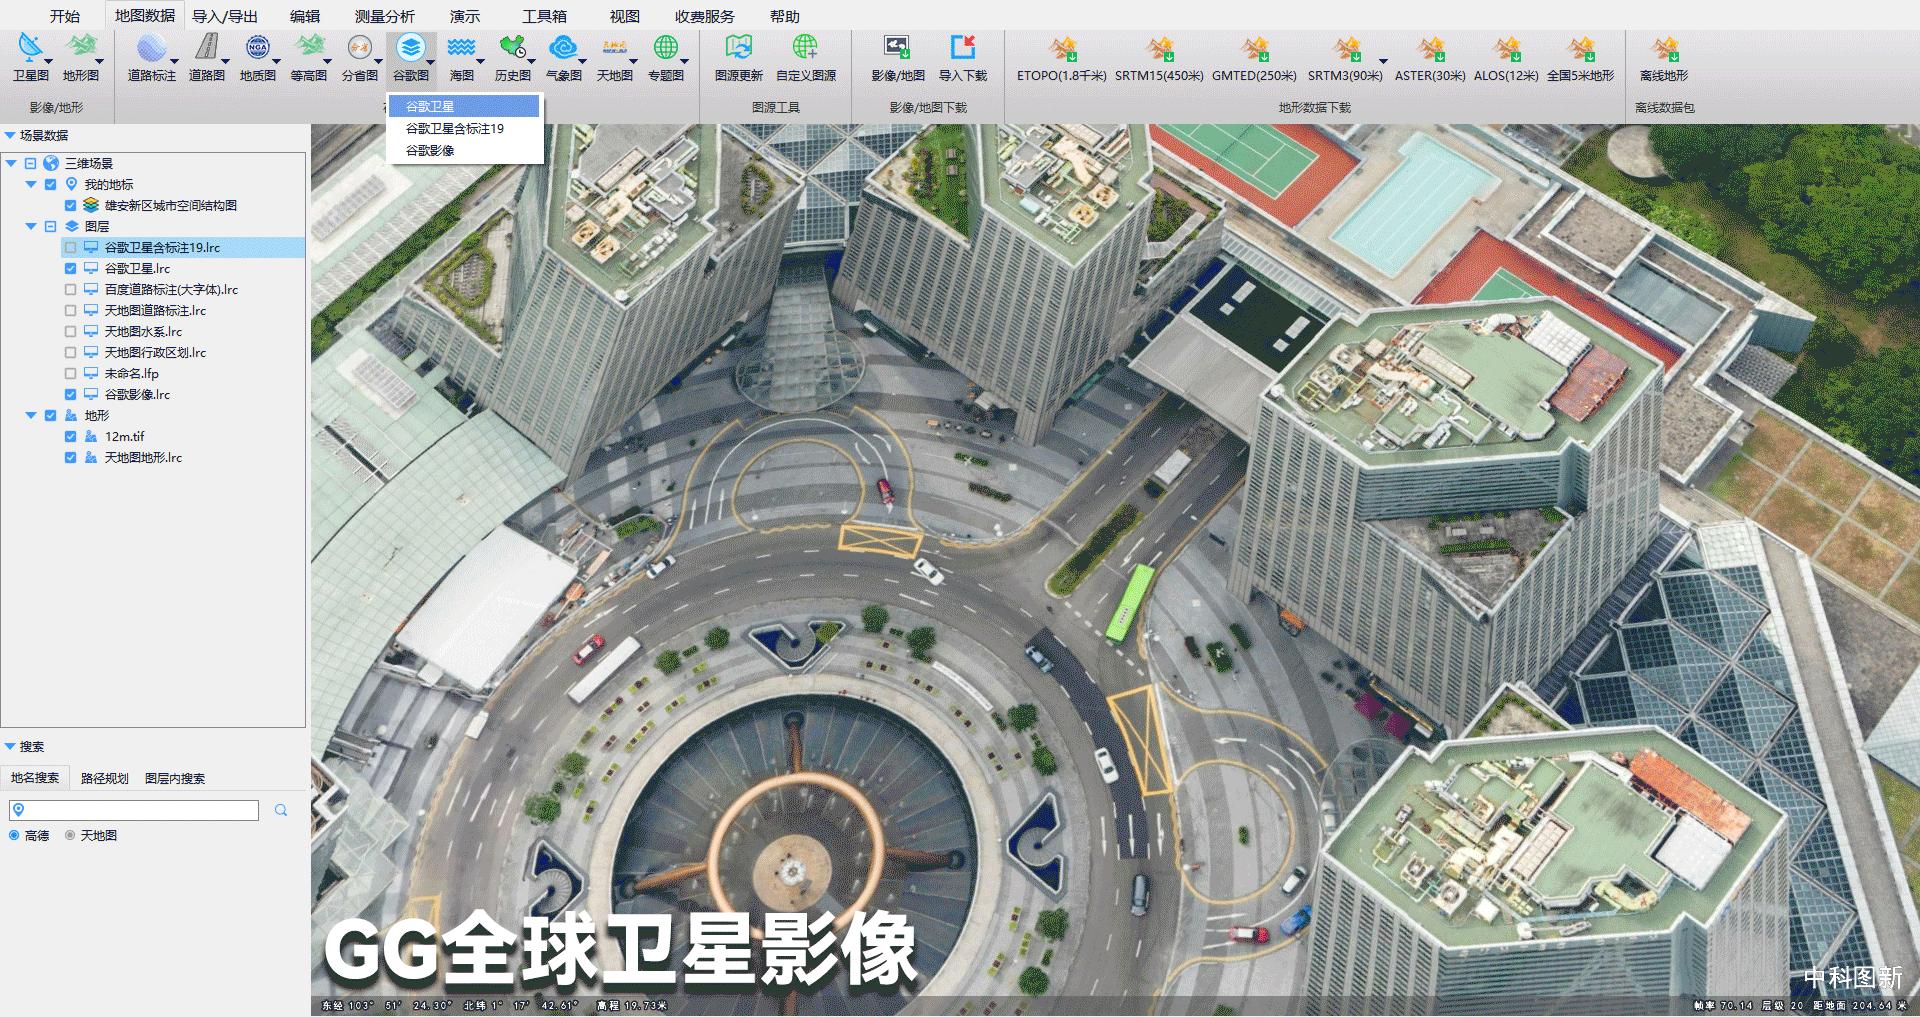Viewport: 1920px width, 1017px height.
Task: Switch to the 路径规划 search tab
Action: (x=105, y=778)
